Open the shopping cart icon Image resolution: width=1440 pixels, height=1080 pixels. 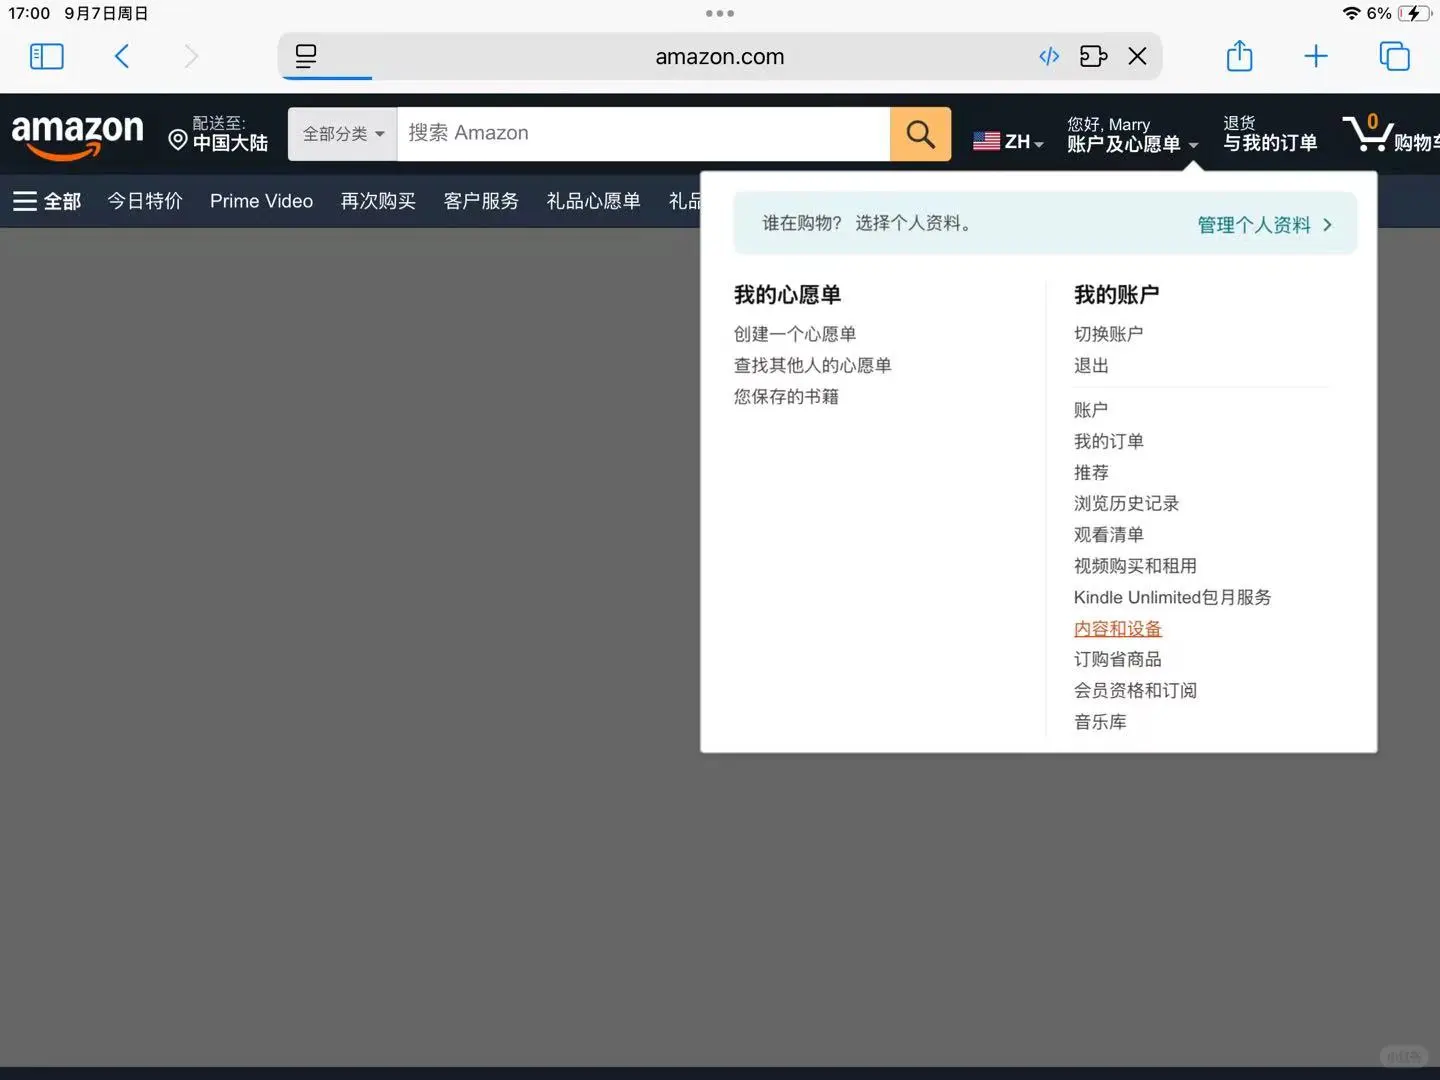pyautogui.click(x=1390, y=134)
